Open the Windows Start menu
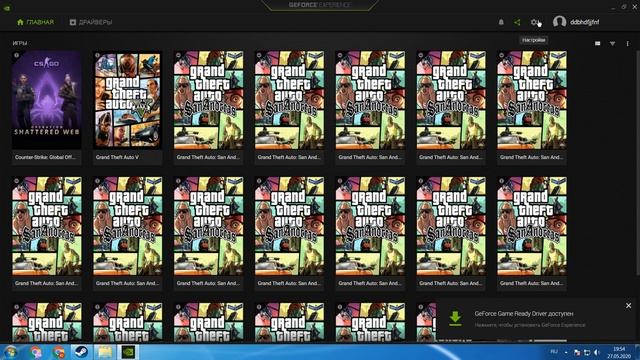 [11, 352]
